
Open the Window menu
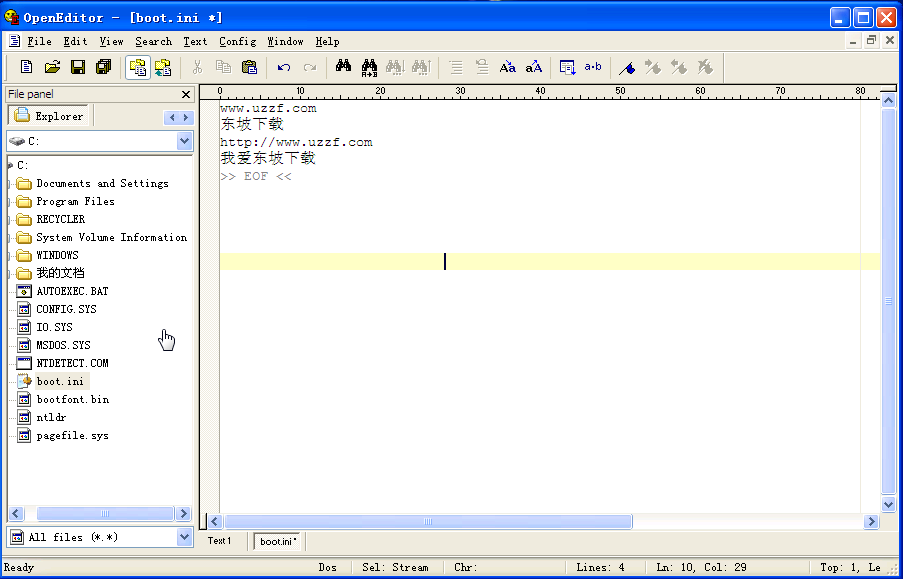pyautogui.click(x=285, y=41)
